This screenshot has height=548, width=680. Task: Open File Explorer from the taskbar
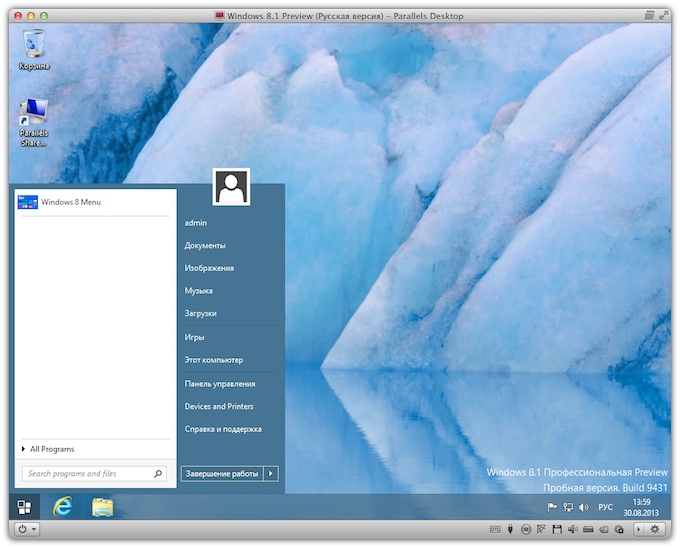[x=103, y=507]
